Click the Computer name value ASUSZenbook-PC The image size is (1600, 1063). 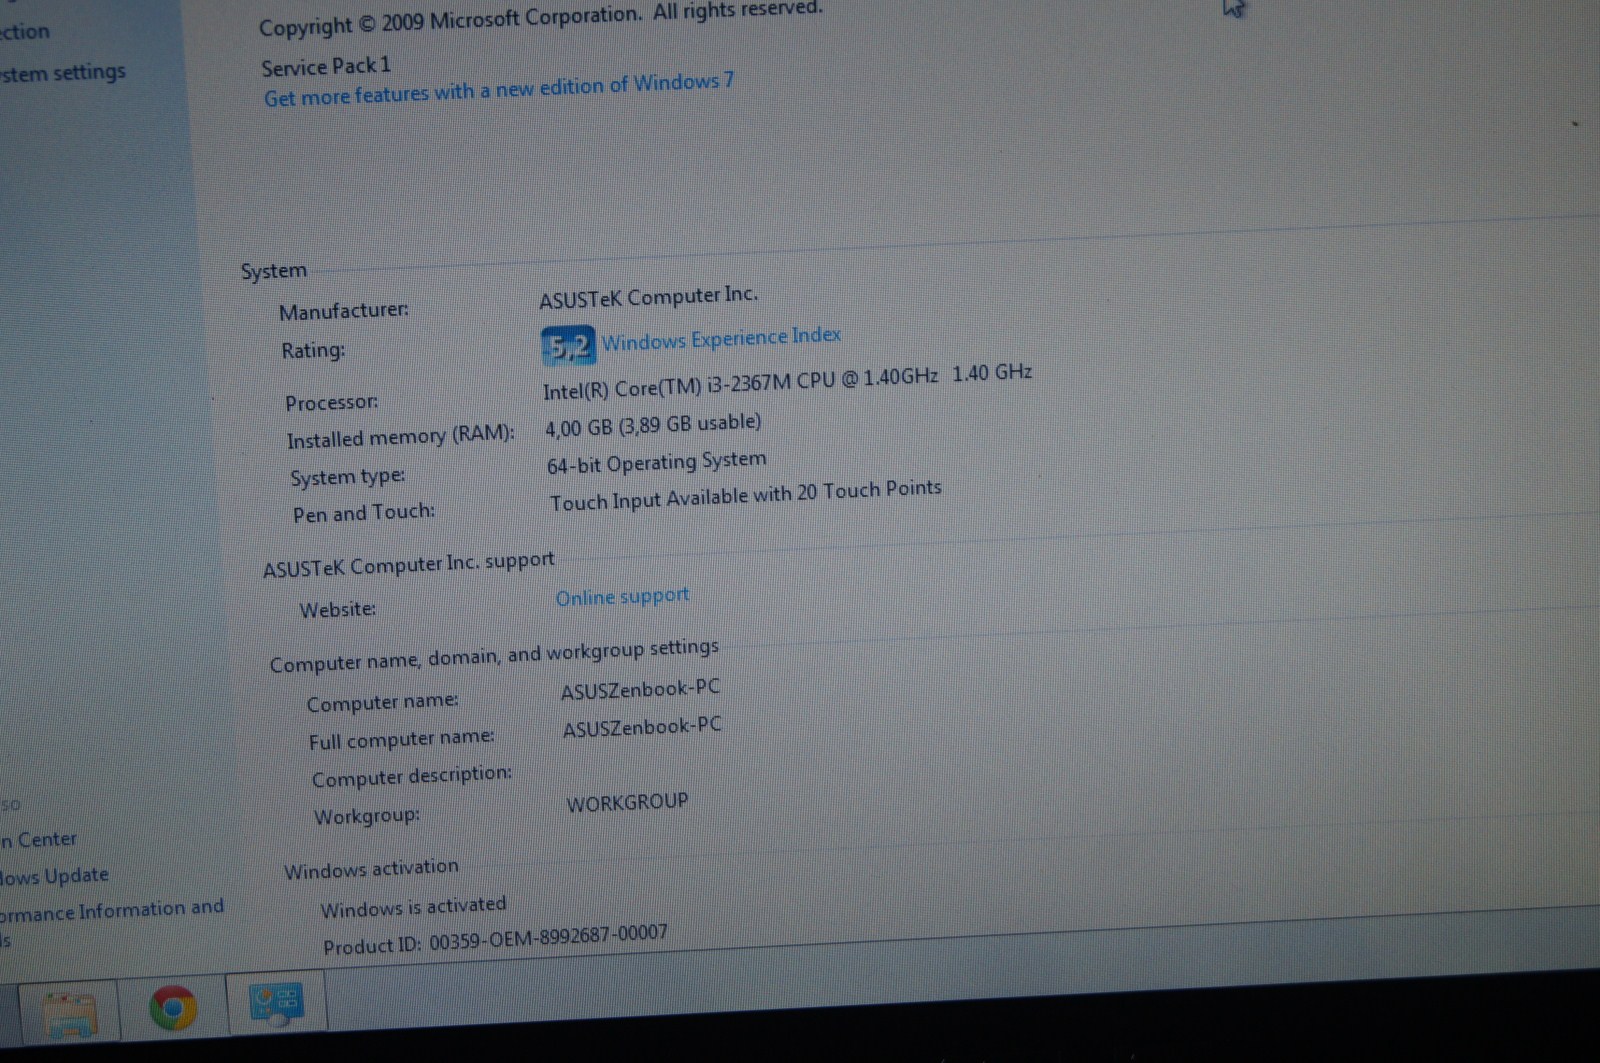pos(640,690)
